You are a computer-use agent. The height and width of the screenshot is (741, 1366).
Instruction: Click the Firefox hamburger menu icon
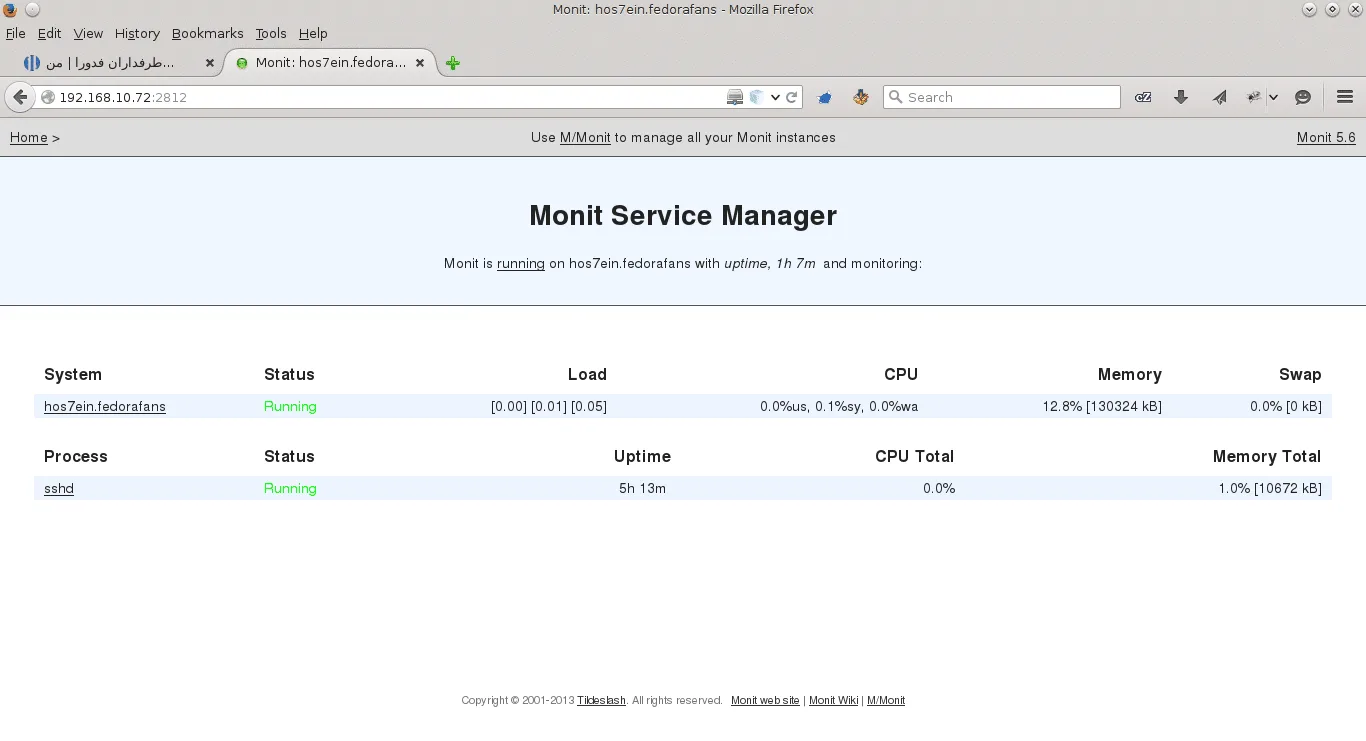[x=1345, y=97]
